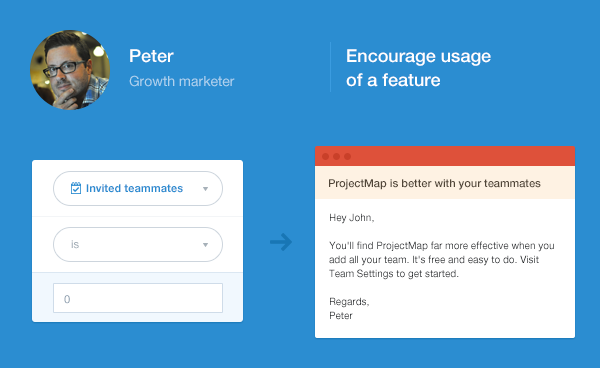Click the calendar check icon beside Invited teammates
Image resolution: width=600 pixels, height=368 pixels.
(x=76, y=188)
